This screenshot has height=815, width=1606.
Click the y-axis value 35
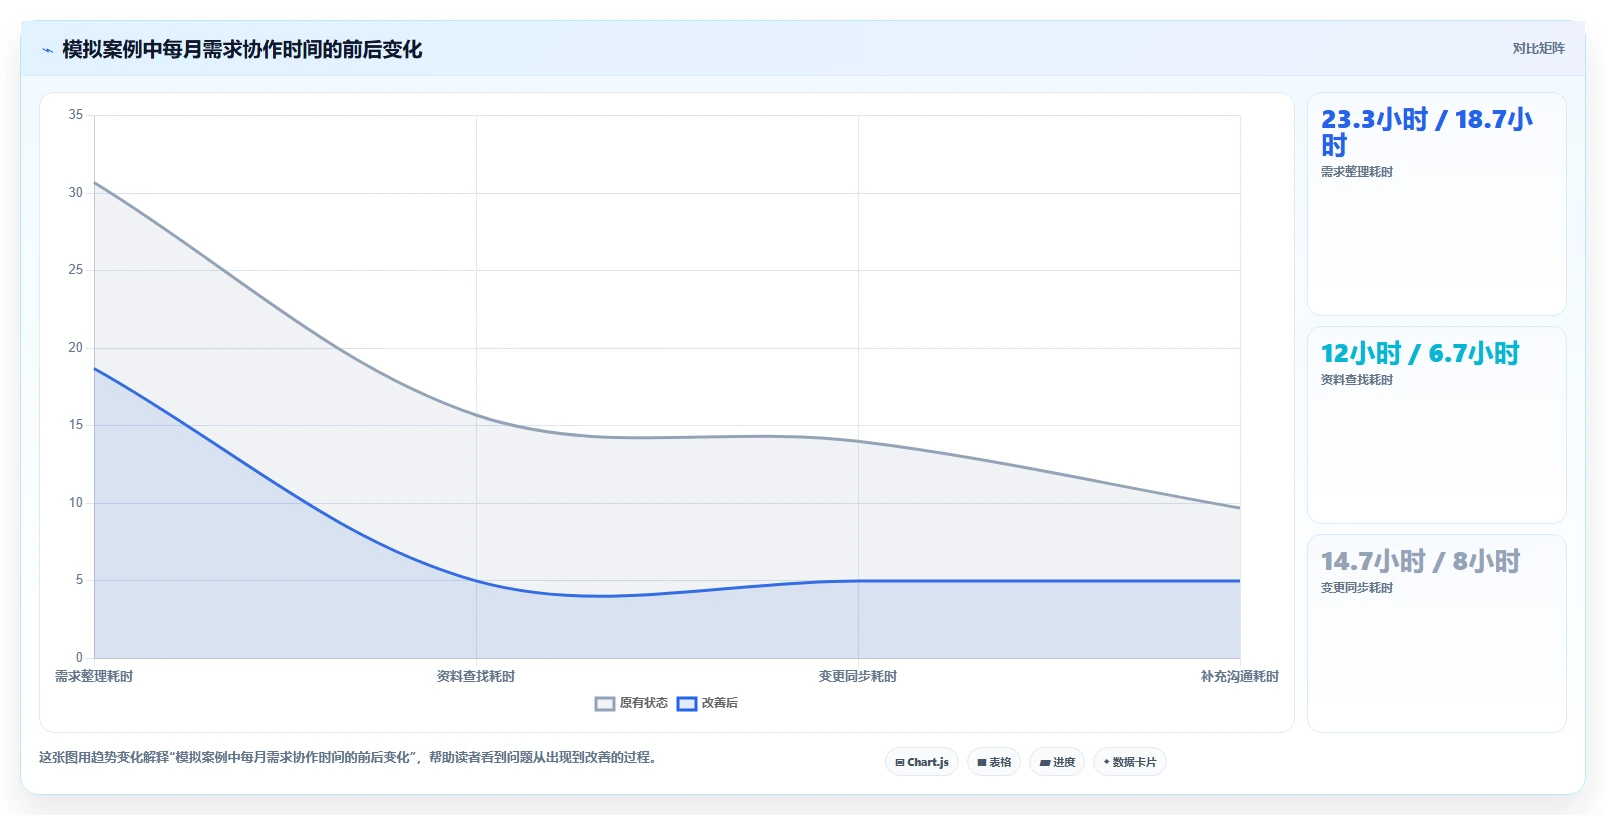(76, 115)
